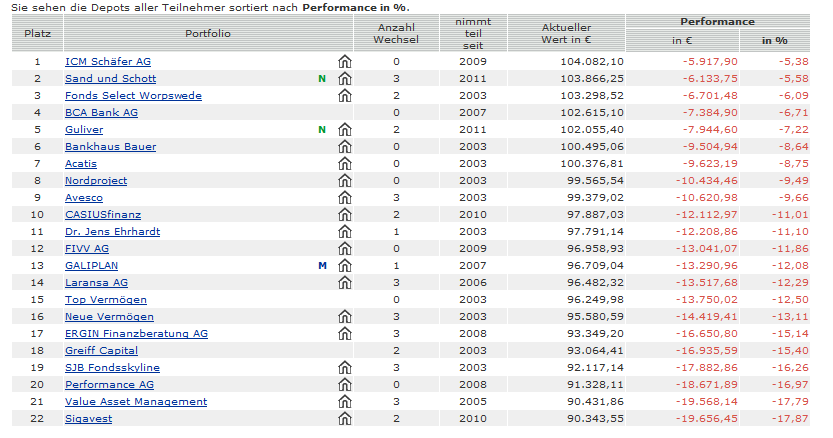Viewport: 833px width, 438px height.
Task: Open the ERGIN Finanzberatung AG link
Action: (136, 334)
